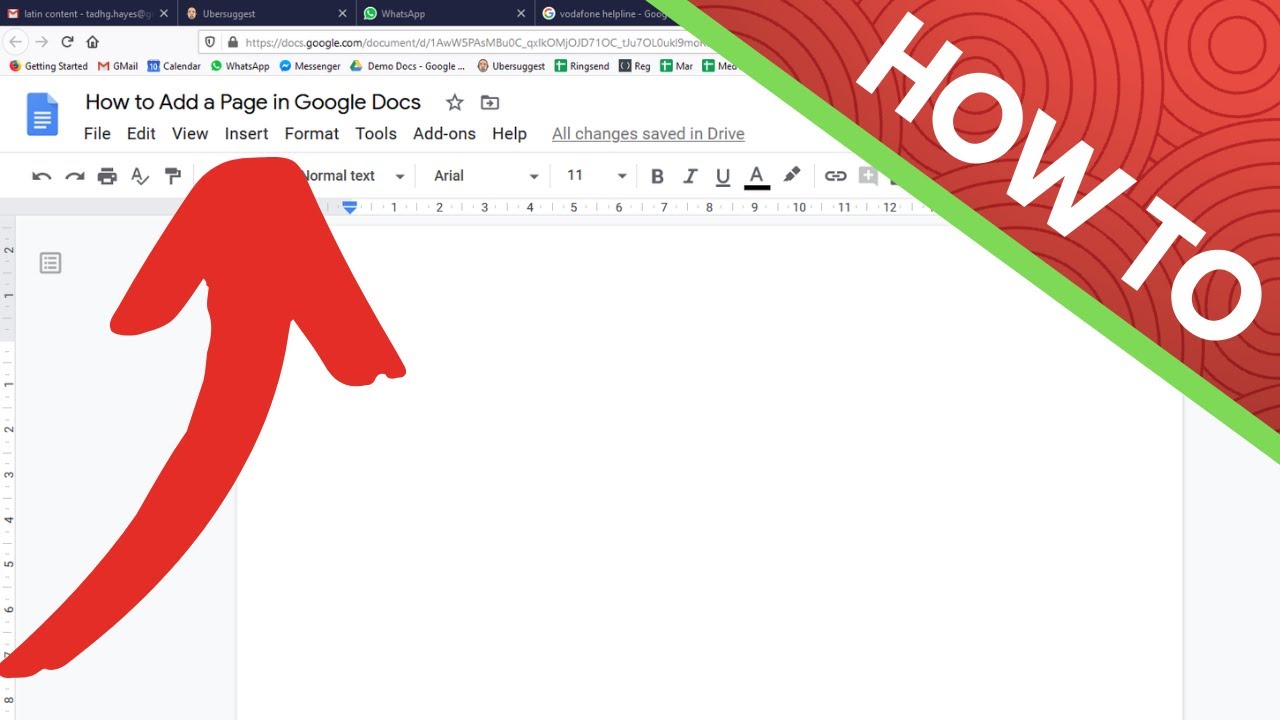Image resolution: width=1280 pixels, height=720 pixels.
Task: Toggle bold formatting
Action: (657, 176)
